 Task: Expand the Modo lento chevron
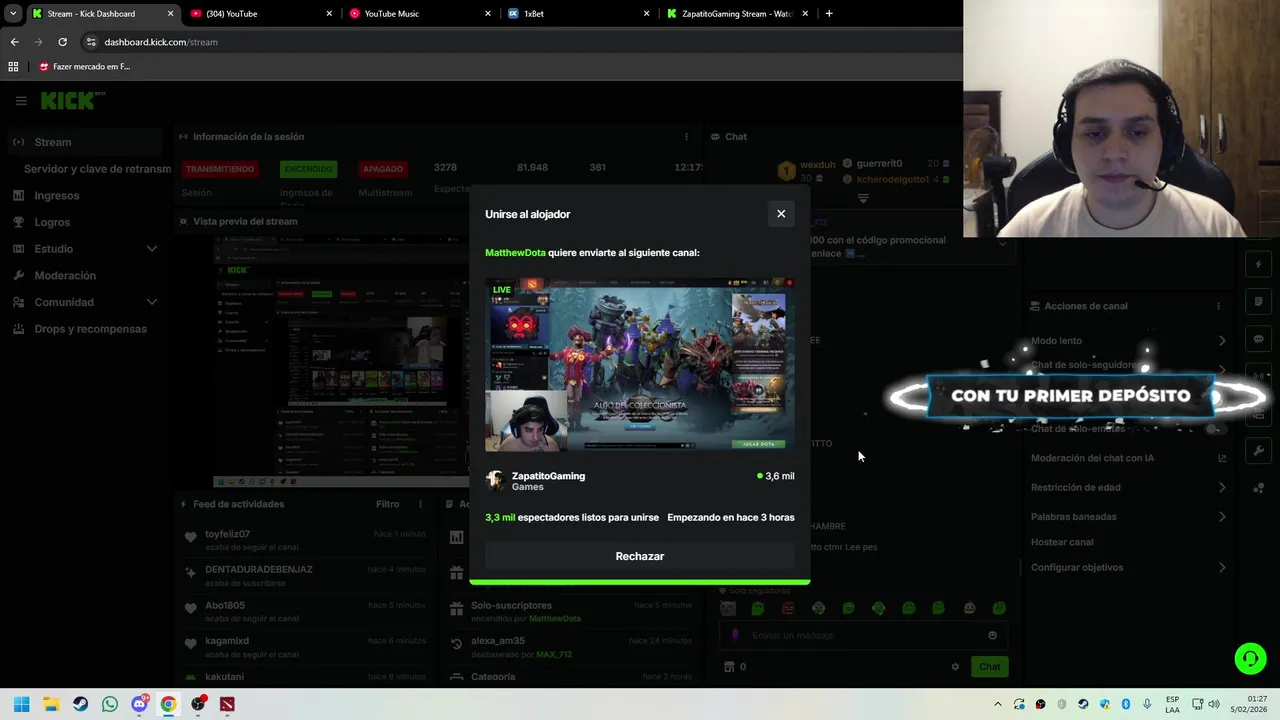coord(1222,341)
